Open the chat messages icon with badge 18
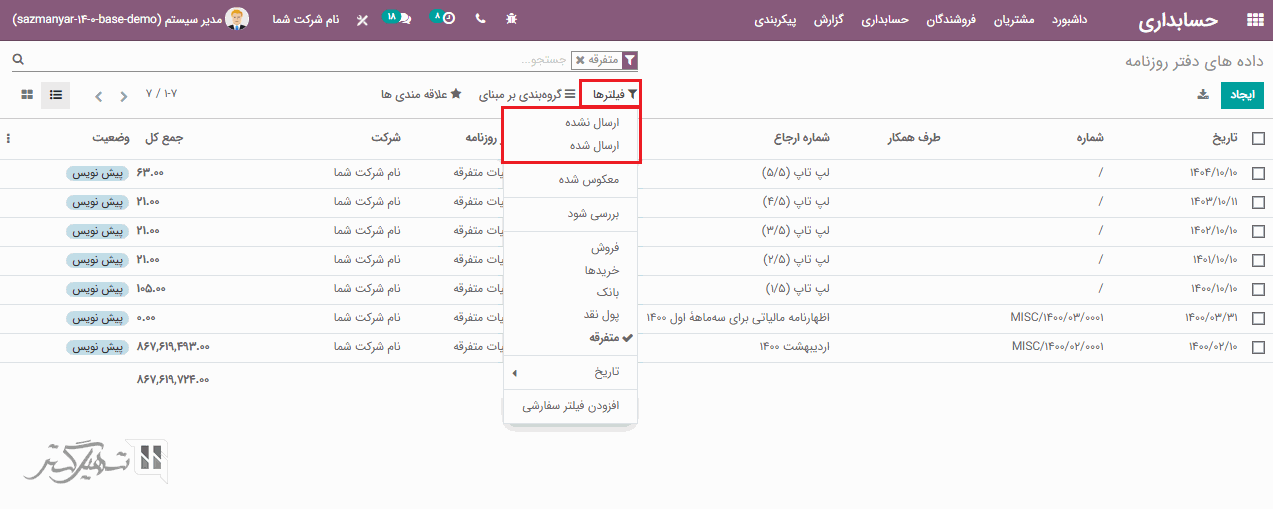1273x509 pixels. coord(402,19)
